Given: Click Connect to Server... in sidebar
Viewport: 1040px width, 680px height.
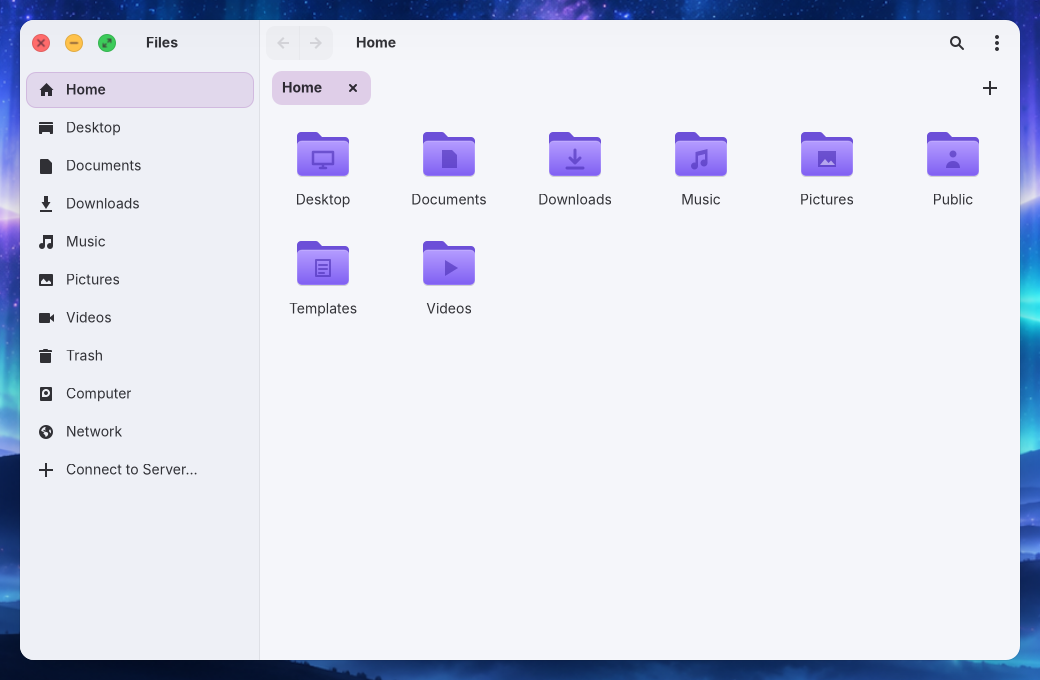Looking at the screenshot, I should (x=140, y=470).
